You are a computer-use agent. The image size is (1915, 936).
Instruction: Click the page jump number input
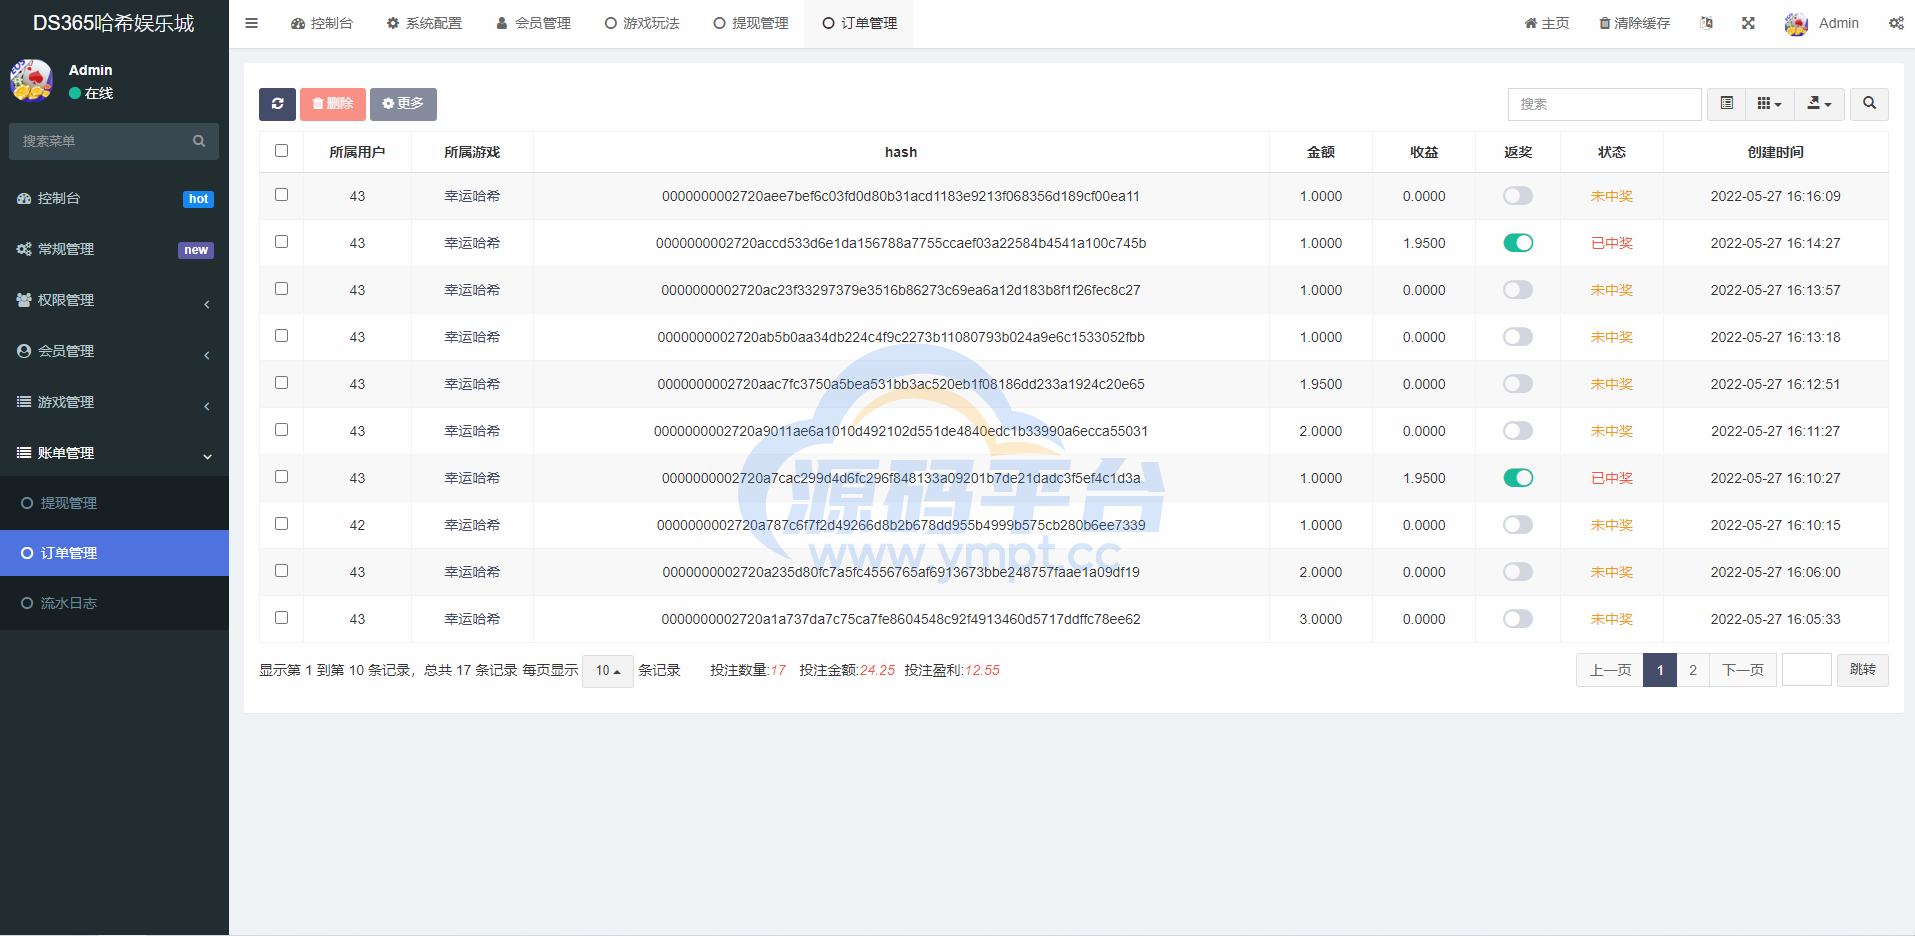point(1806,670)
